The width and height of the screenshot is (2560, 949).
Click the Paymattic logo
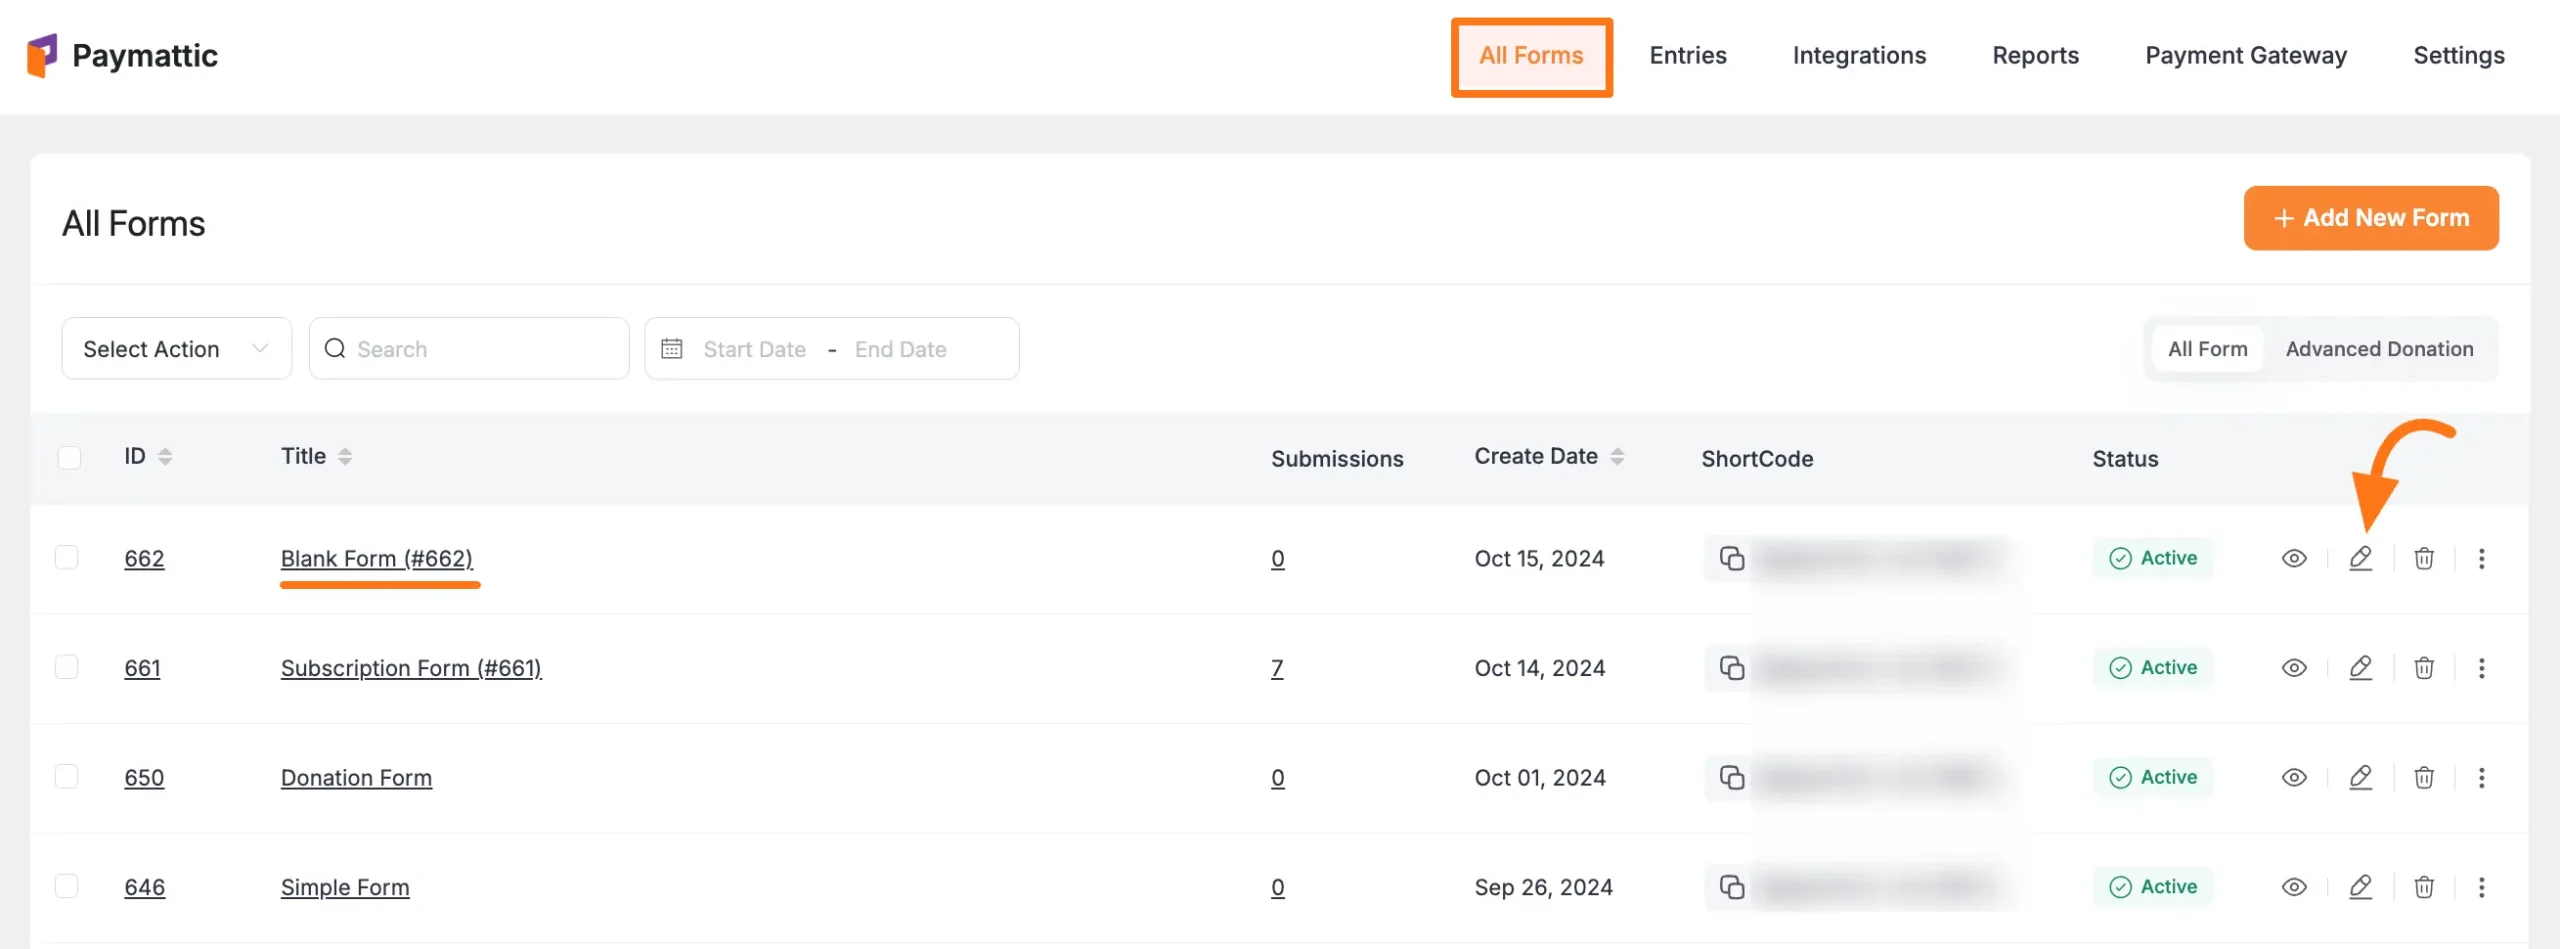(122, 56)
